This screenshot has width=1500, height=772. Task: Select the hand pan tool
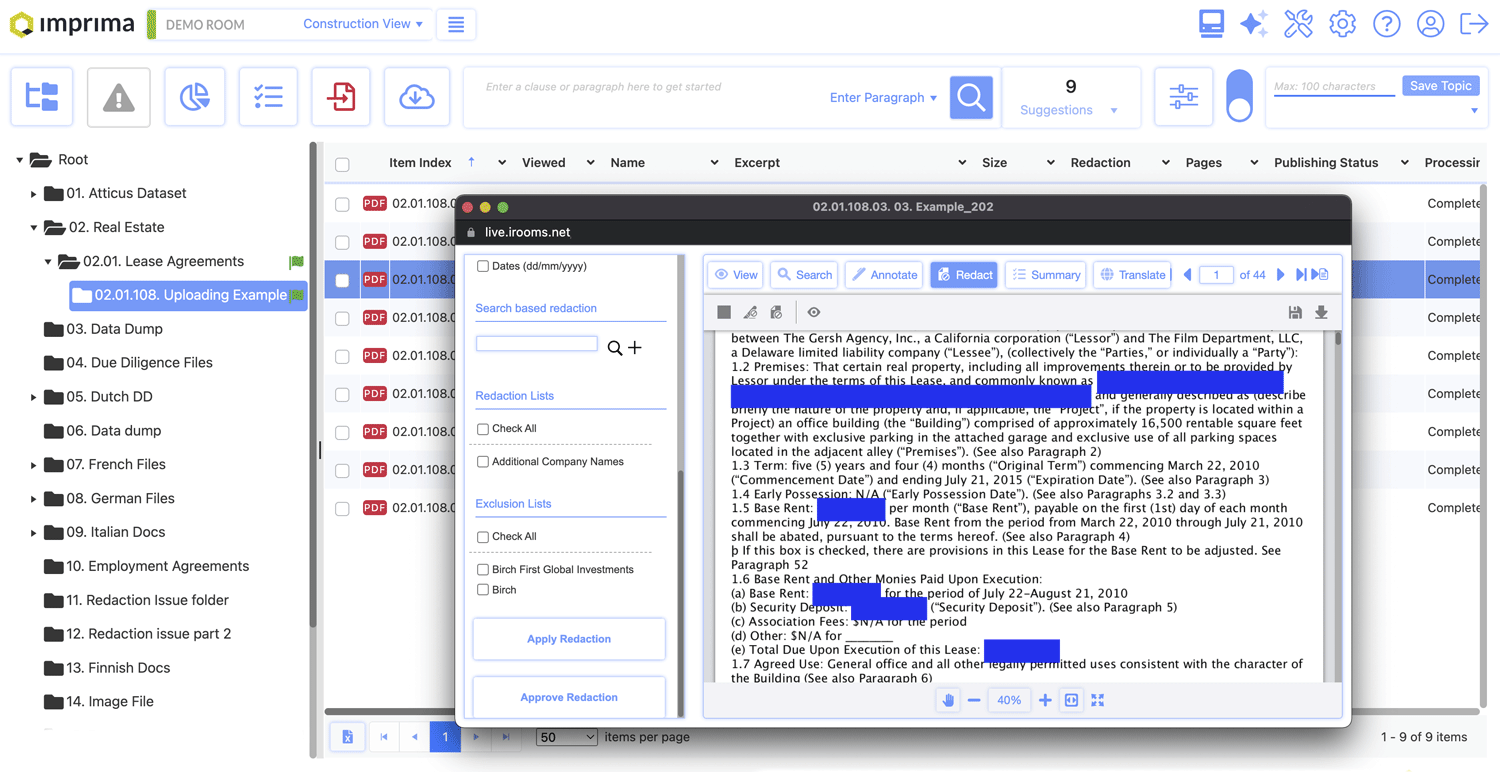[x=947, y=700]
